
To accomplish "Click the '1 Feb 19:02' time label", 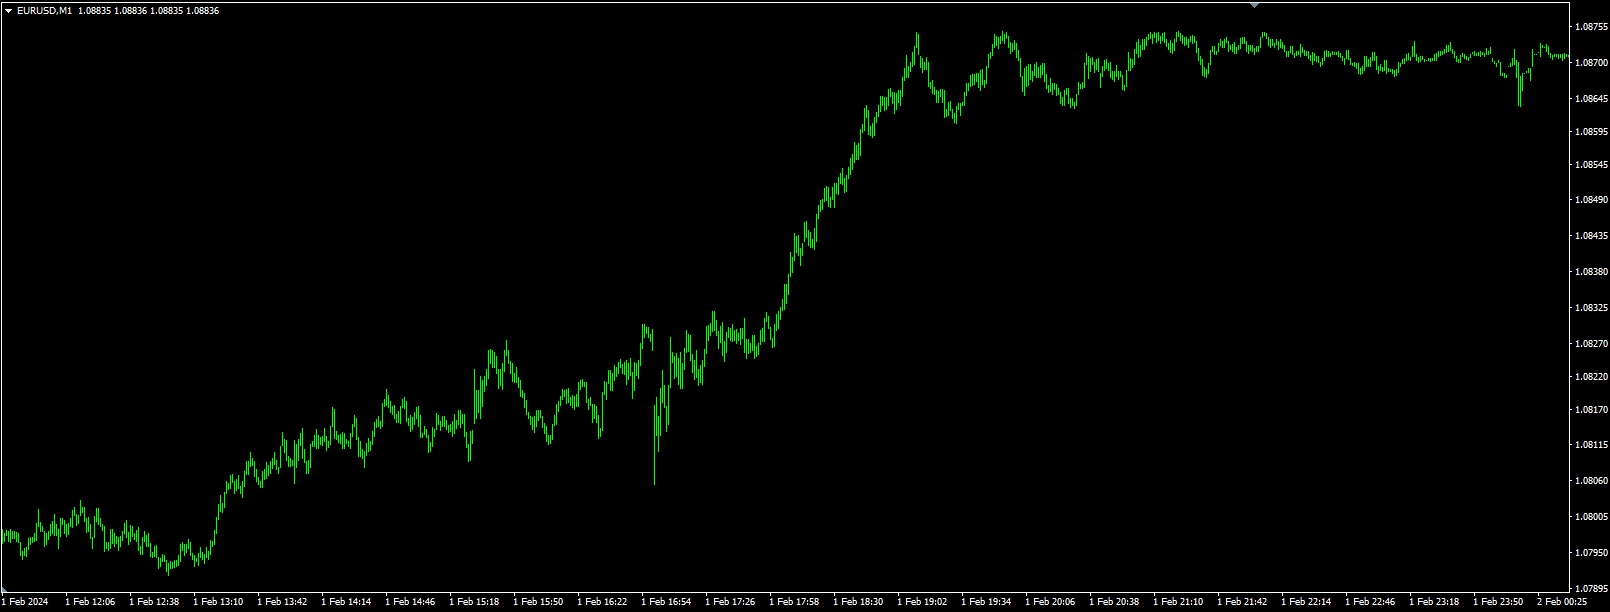I will point(922,603).
